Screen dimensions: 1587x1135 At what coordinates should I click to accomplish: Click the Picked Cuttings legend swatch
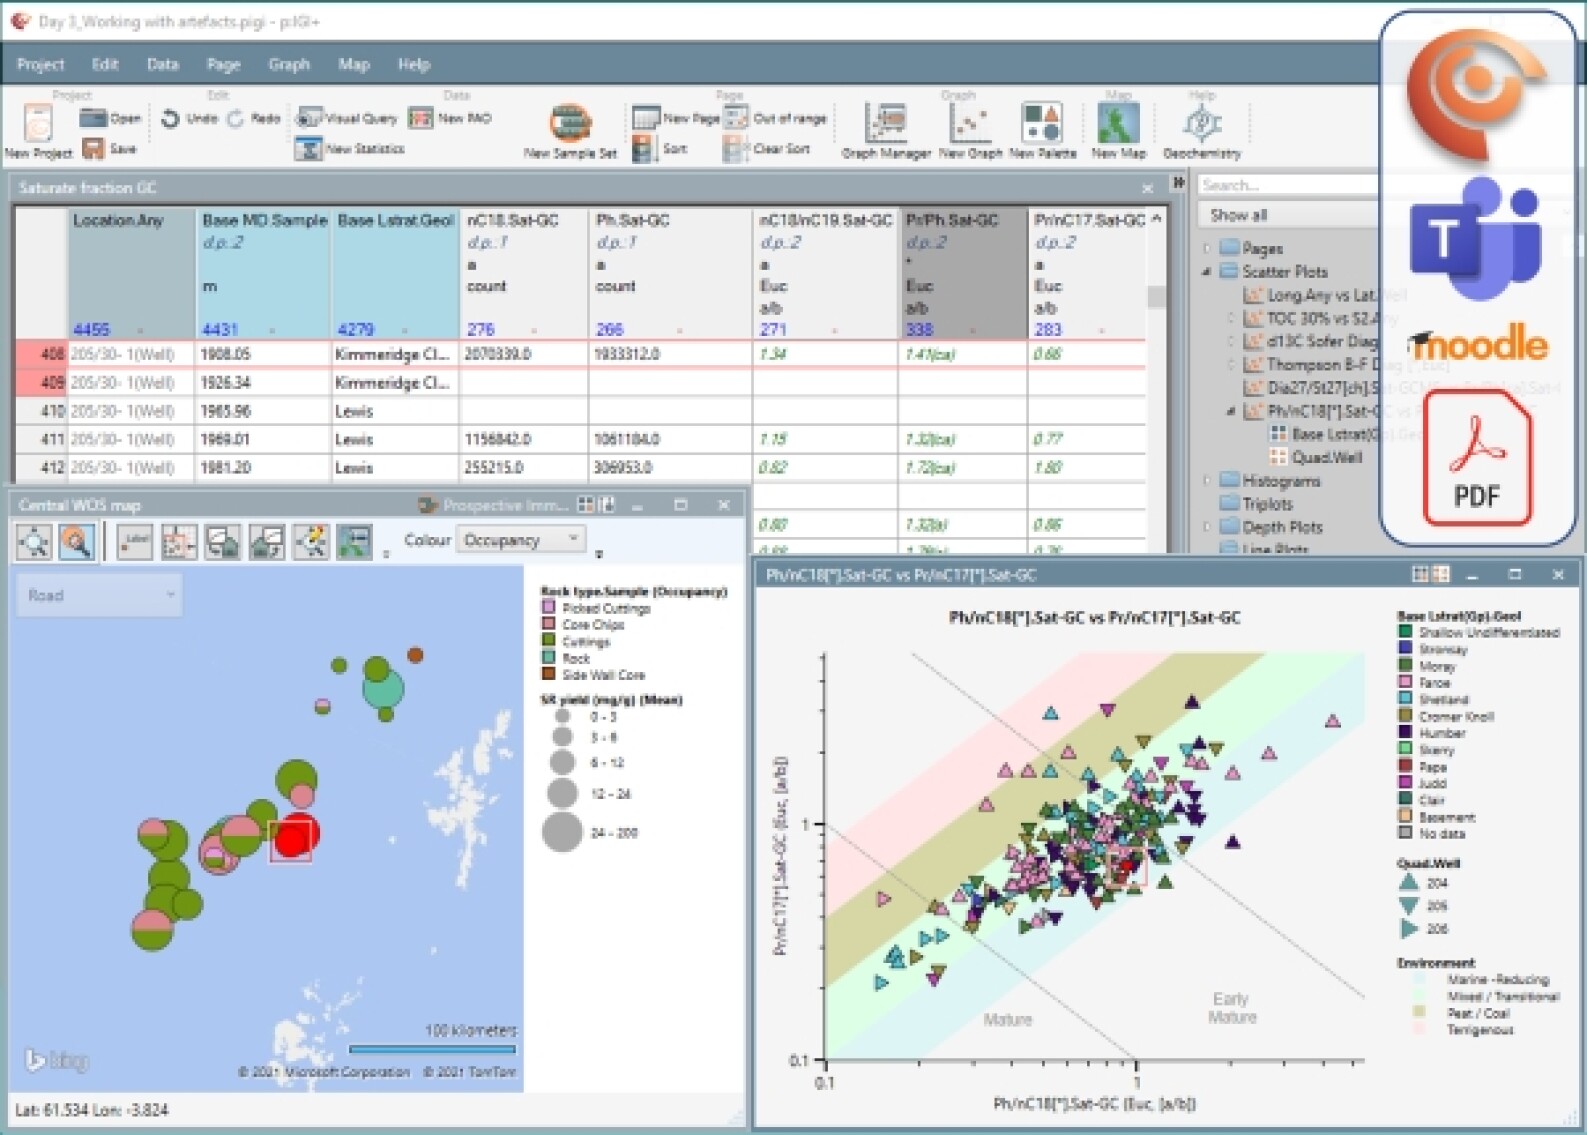click(x=548, y=607)
